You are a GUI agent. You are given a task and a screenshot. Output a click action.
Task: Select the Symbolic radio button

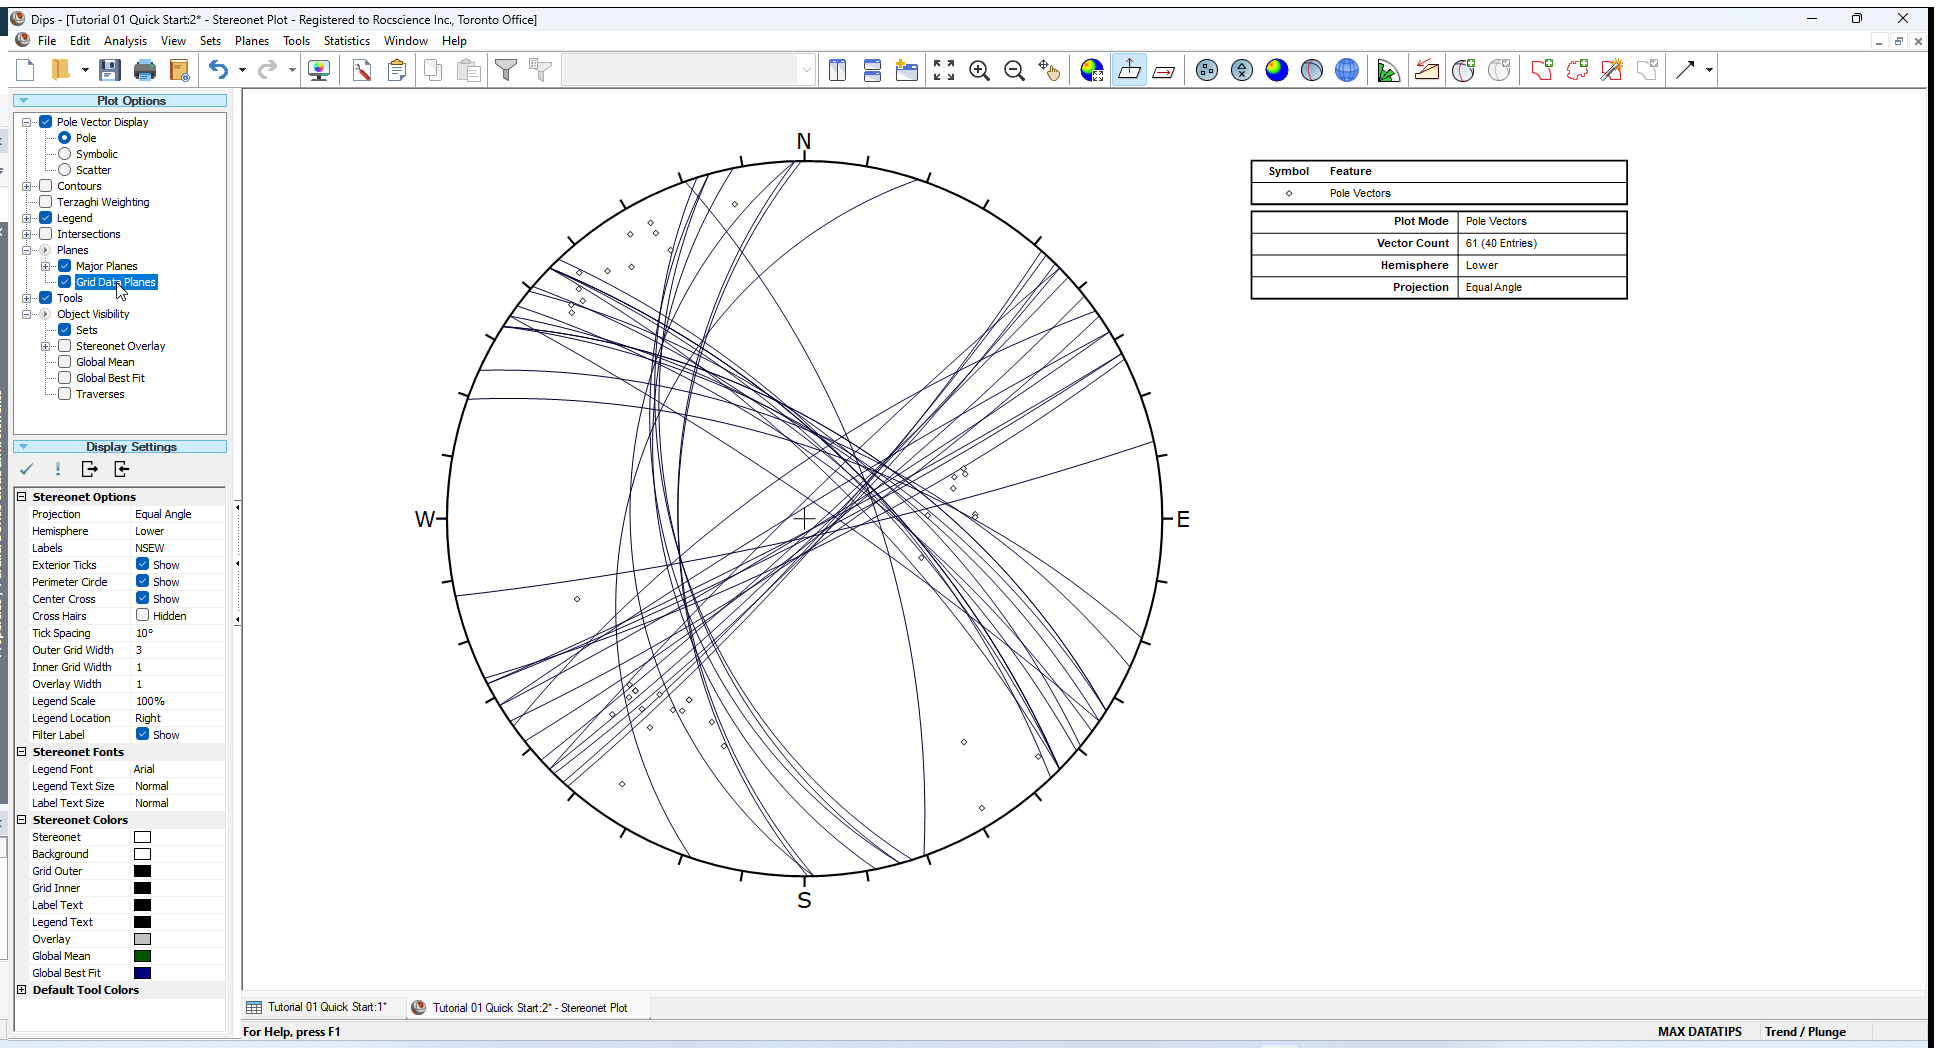[66, 153]
